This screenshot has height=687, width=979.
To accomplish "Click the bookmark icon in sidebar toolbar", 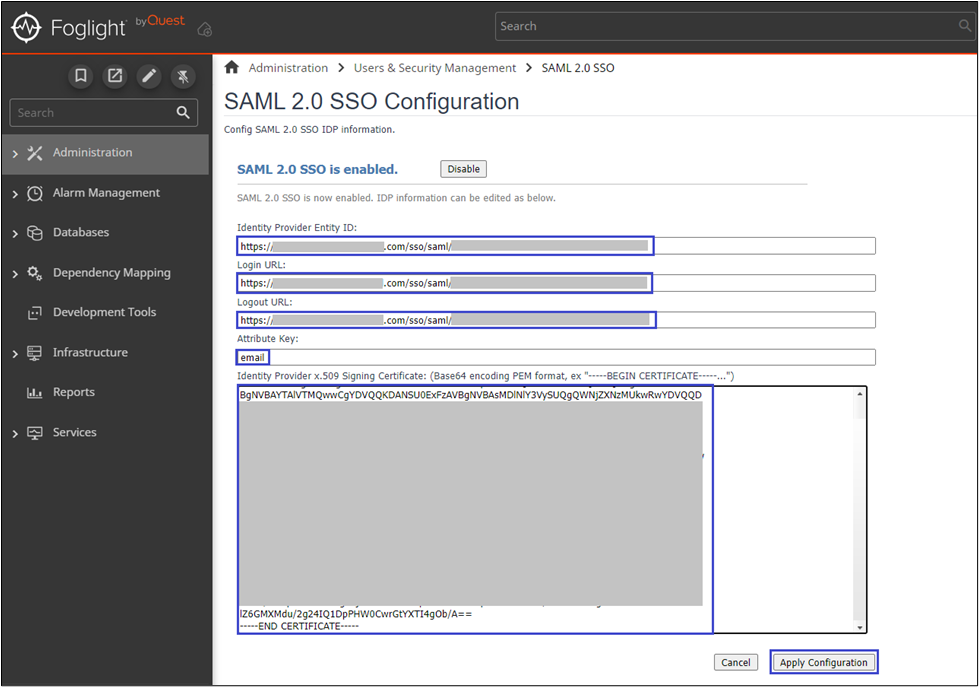I will click(81, 76).
